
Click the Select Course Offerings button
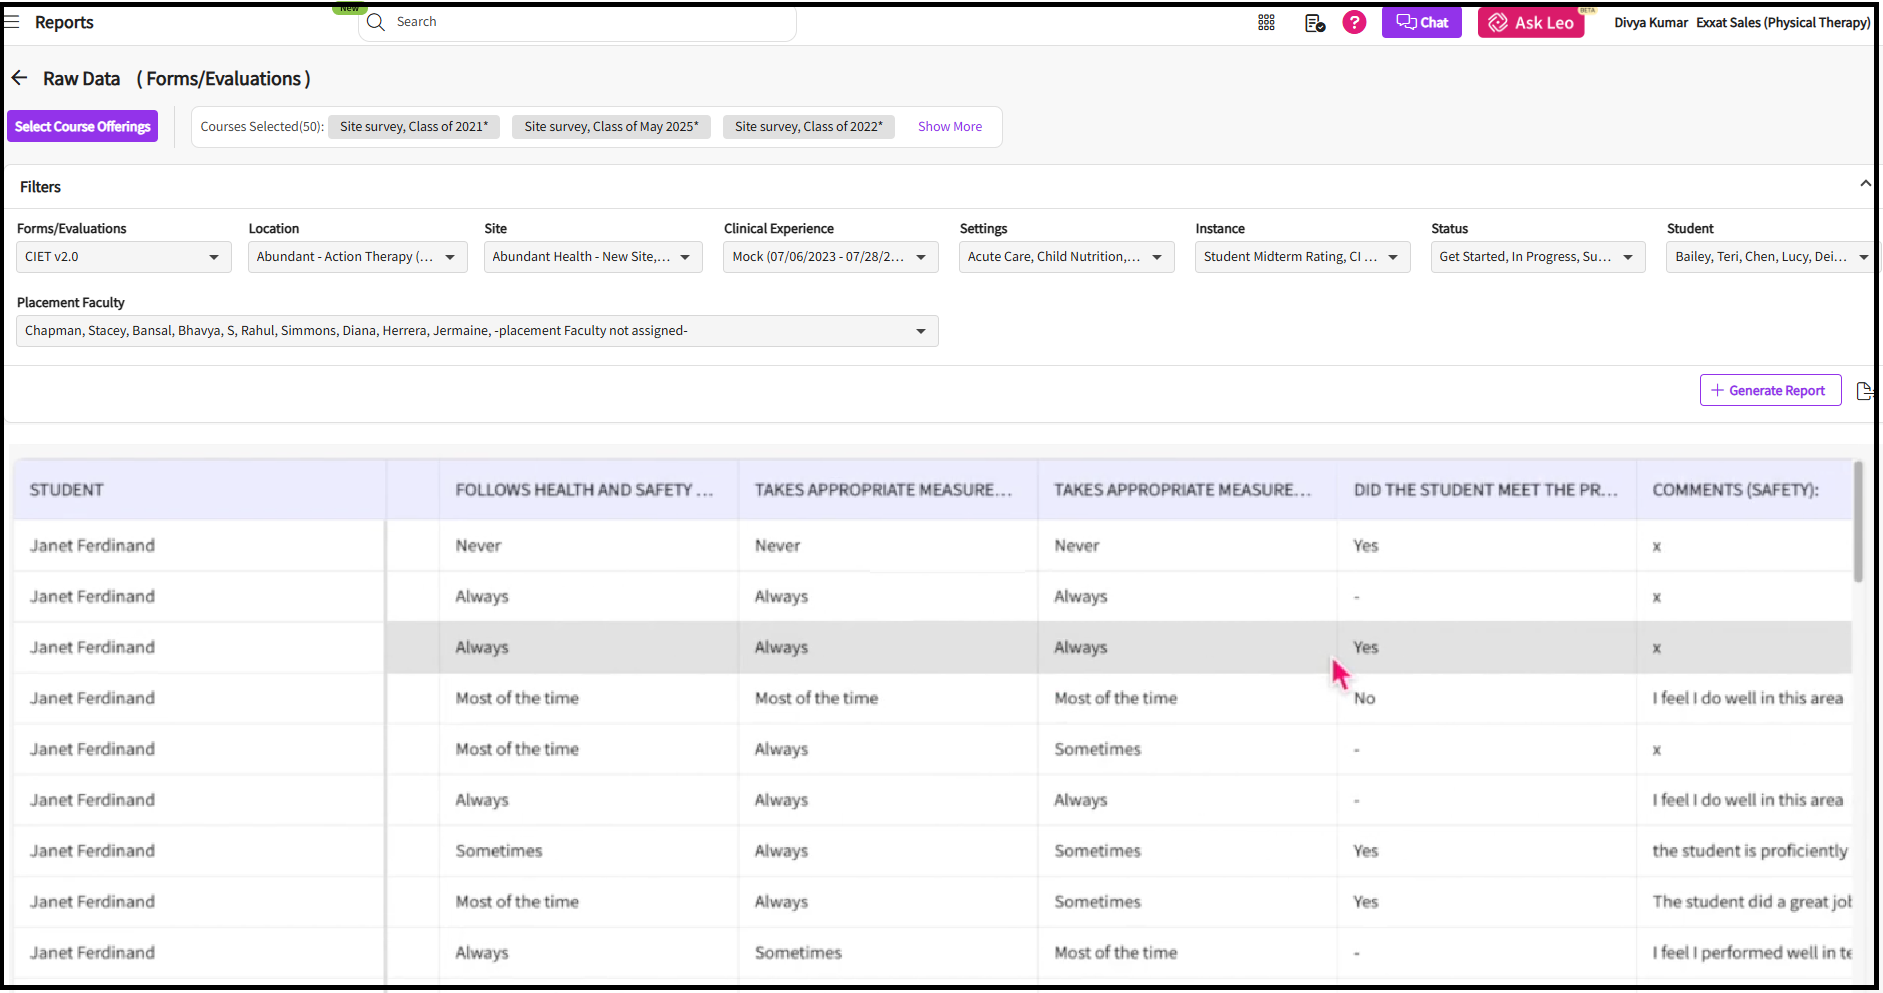click(x=83, y=126)
